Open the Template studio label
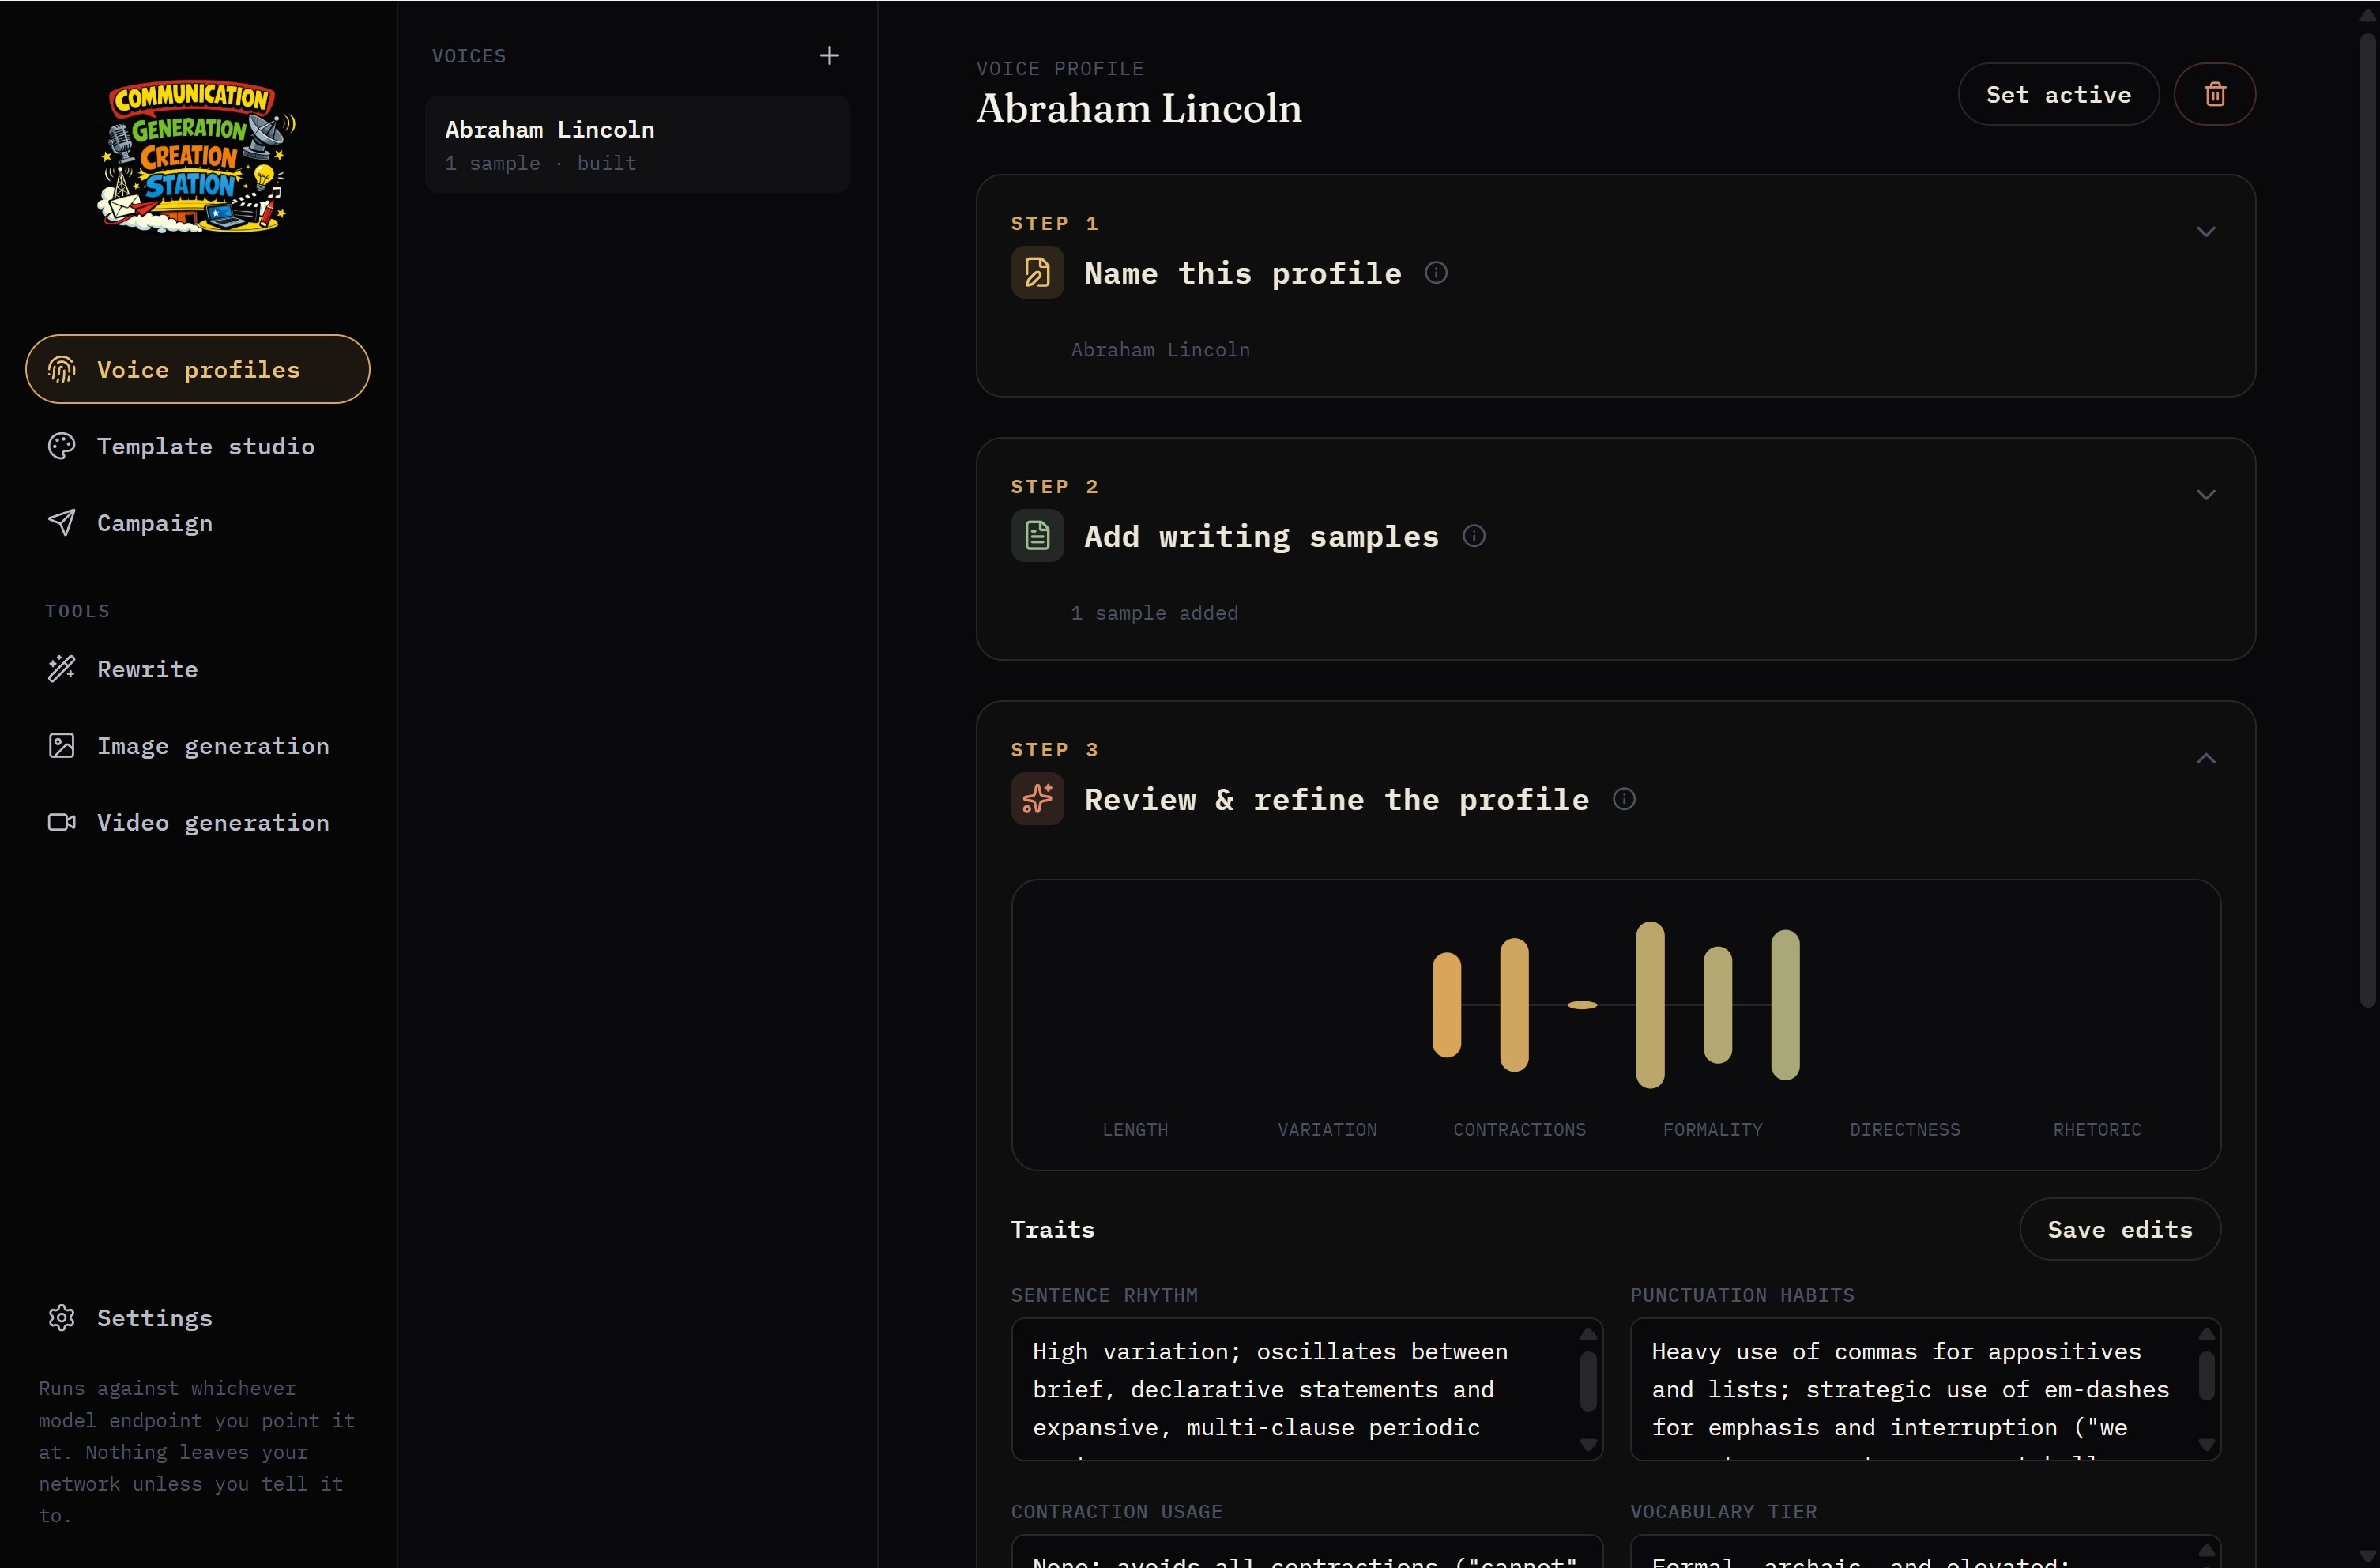This screenshot has height=1568, width=2380. click(x=206, y=446)
